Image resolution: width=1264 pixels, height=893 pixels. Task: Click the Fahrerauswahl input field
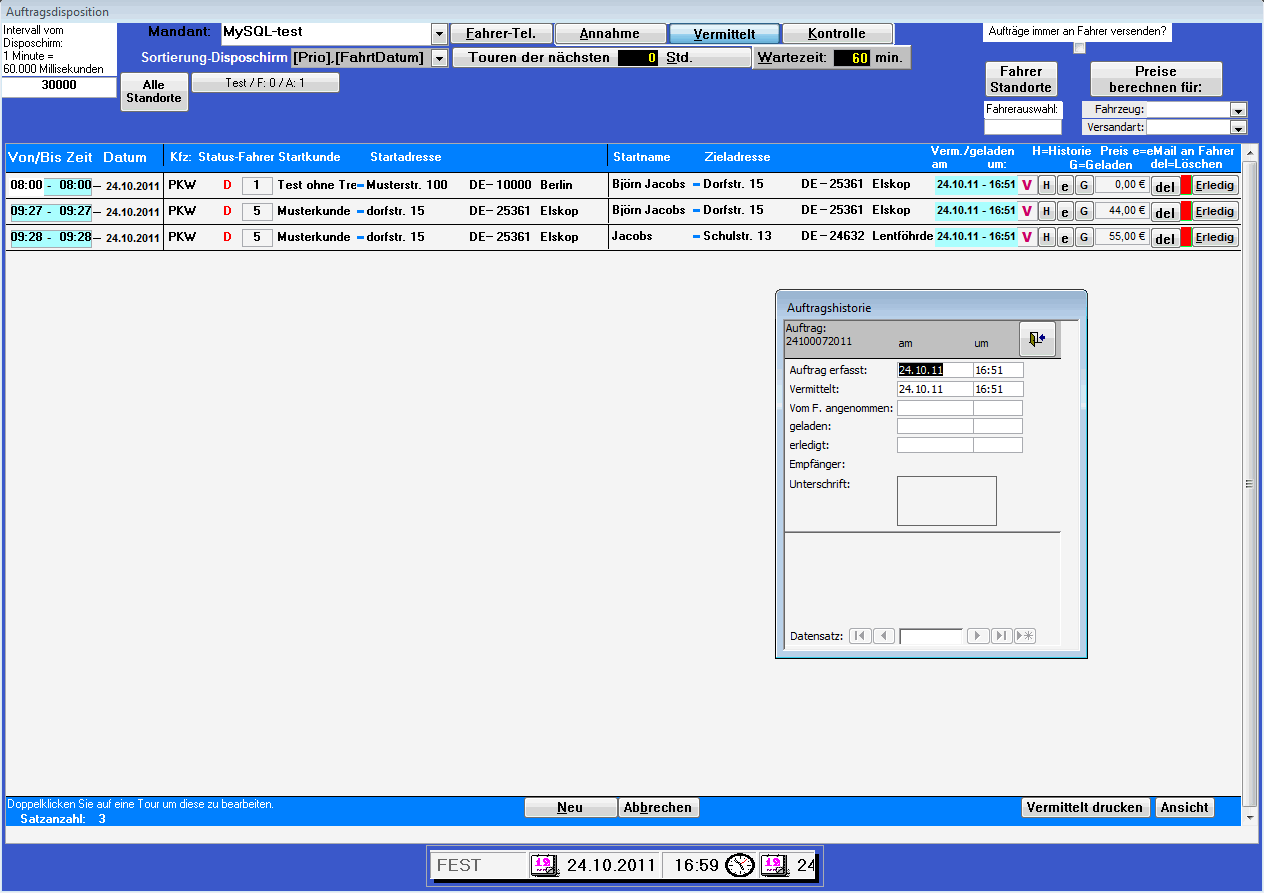click(1023, 127)
